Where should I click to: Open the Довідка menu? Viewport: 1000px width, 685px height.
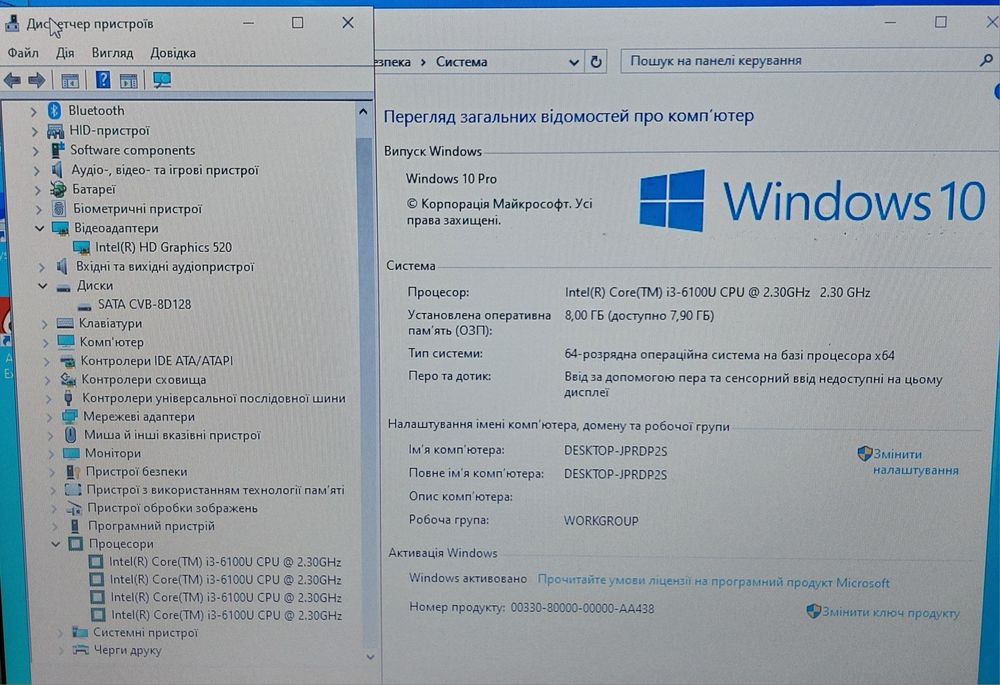(x=173, y=53)
